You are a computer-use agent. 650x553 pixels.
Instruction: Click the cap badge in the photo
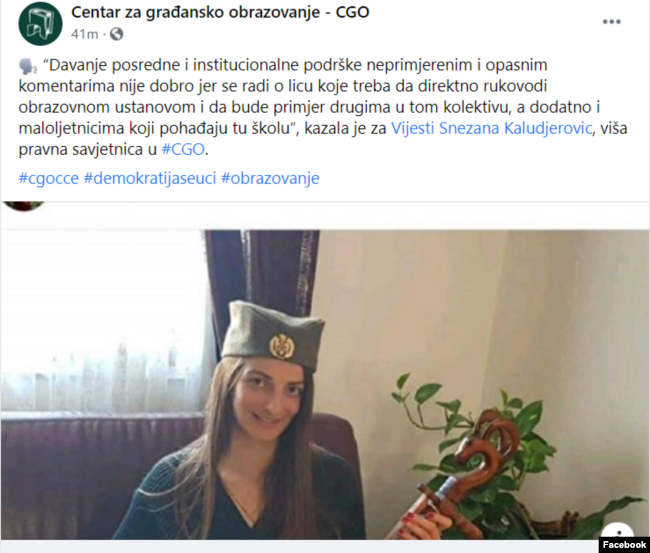[282, 346]
